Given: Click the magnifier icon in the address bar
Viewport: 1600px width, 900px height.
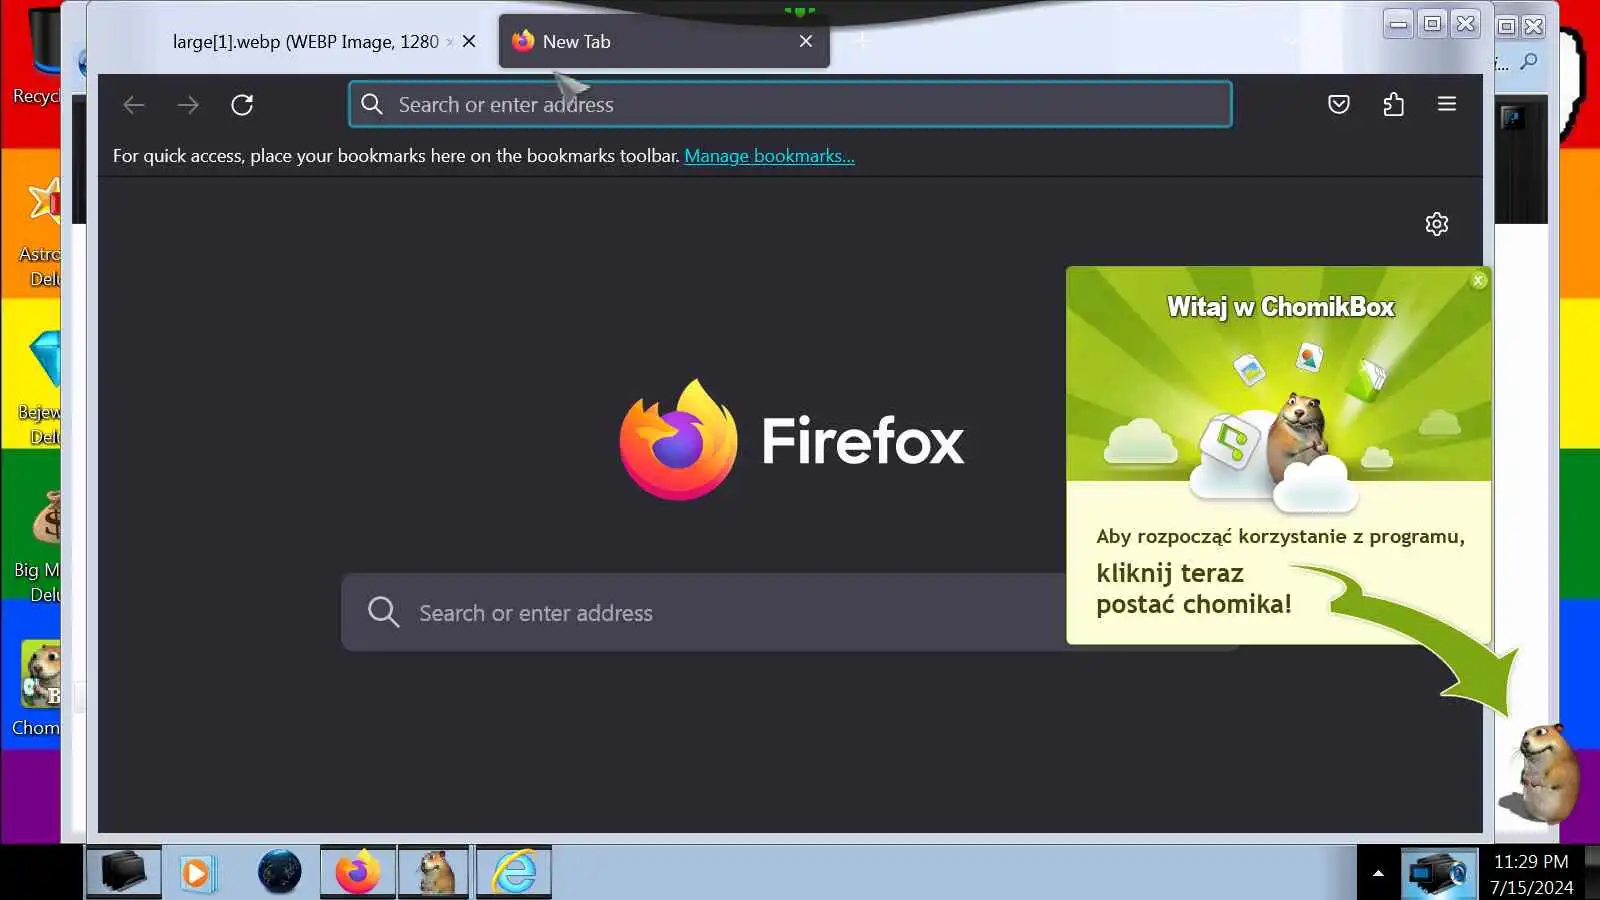Looking at the screenshot, I should (372, 104).
